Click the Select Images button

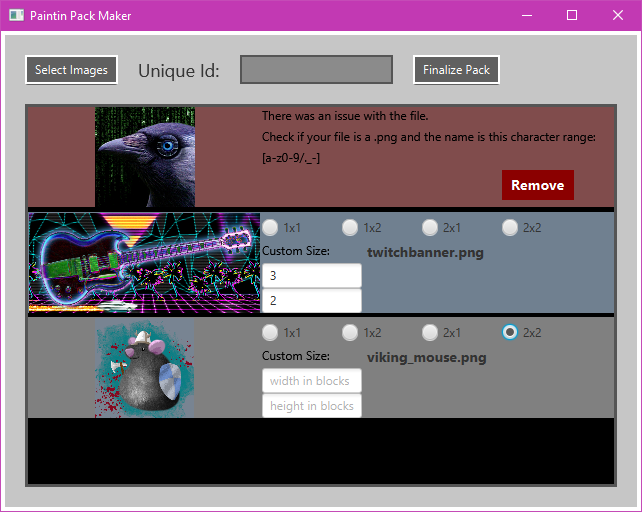point(71,70)
